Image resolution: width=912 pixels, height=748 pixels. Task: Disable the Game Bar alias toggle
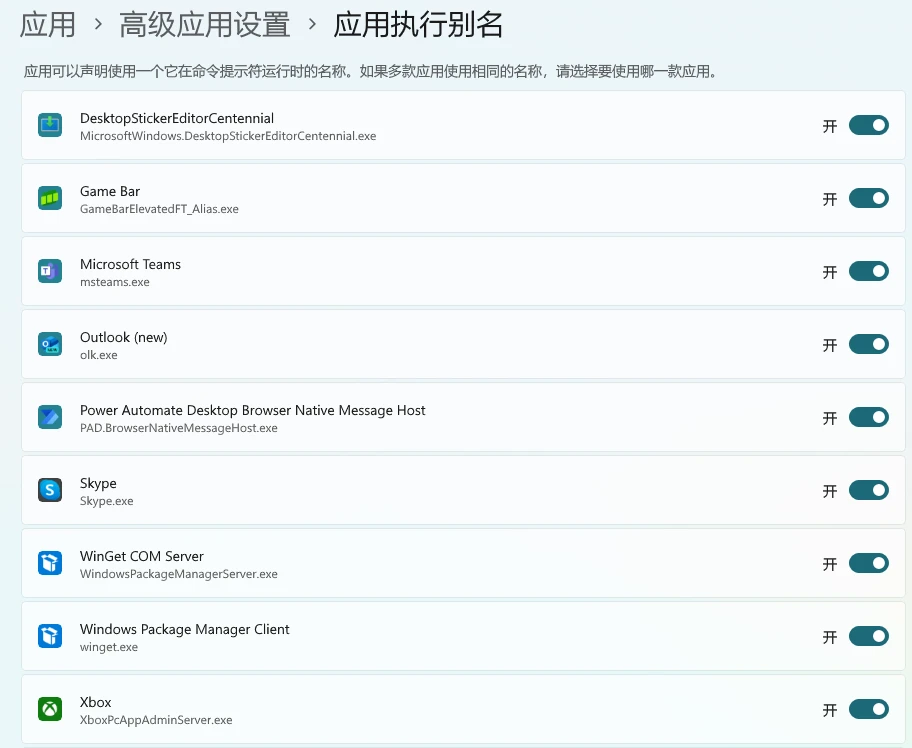[868, 198]
